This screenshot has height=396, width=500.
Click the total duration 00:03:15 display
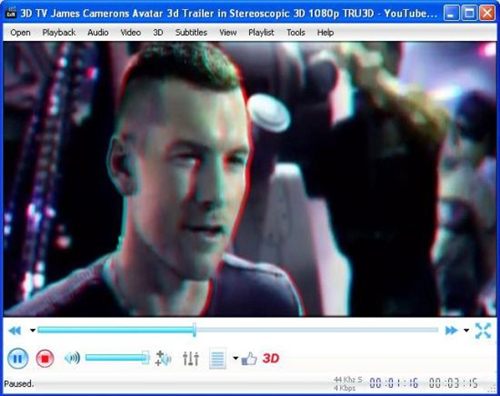click(453, 383)
